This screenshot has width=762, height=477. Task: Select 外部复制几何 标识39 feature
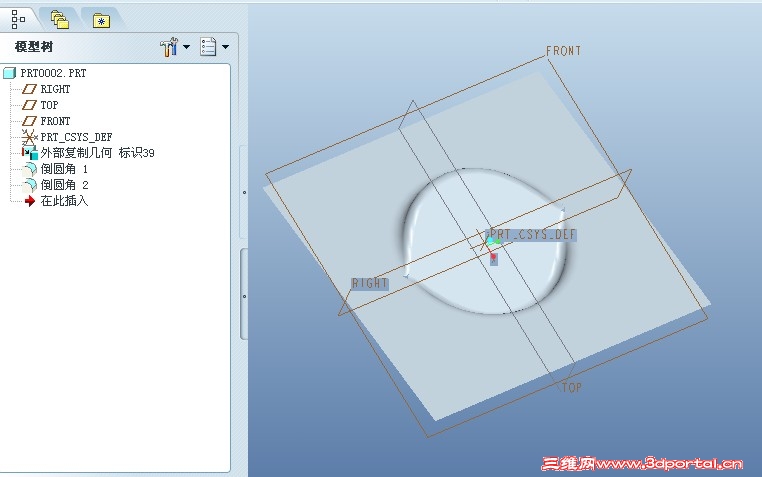[x=97, y=153]
